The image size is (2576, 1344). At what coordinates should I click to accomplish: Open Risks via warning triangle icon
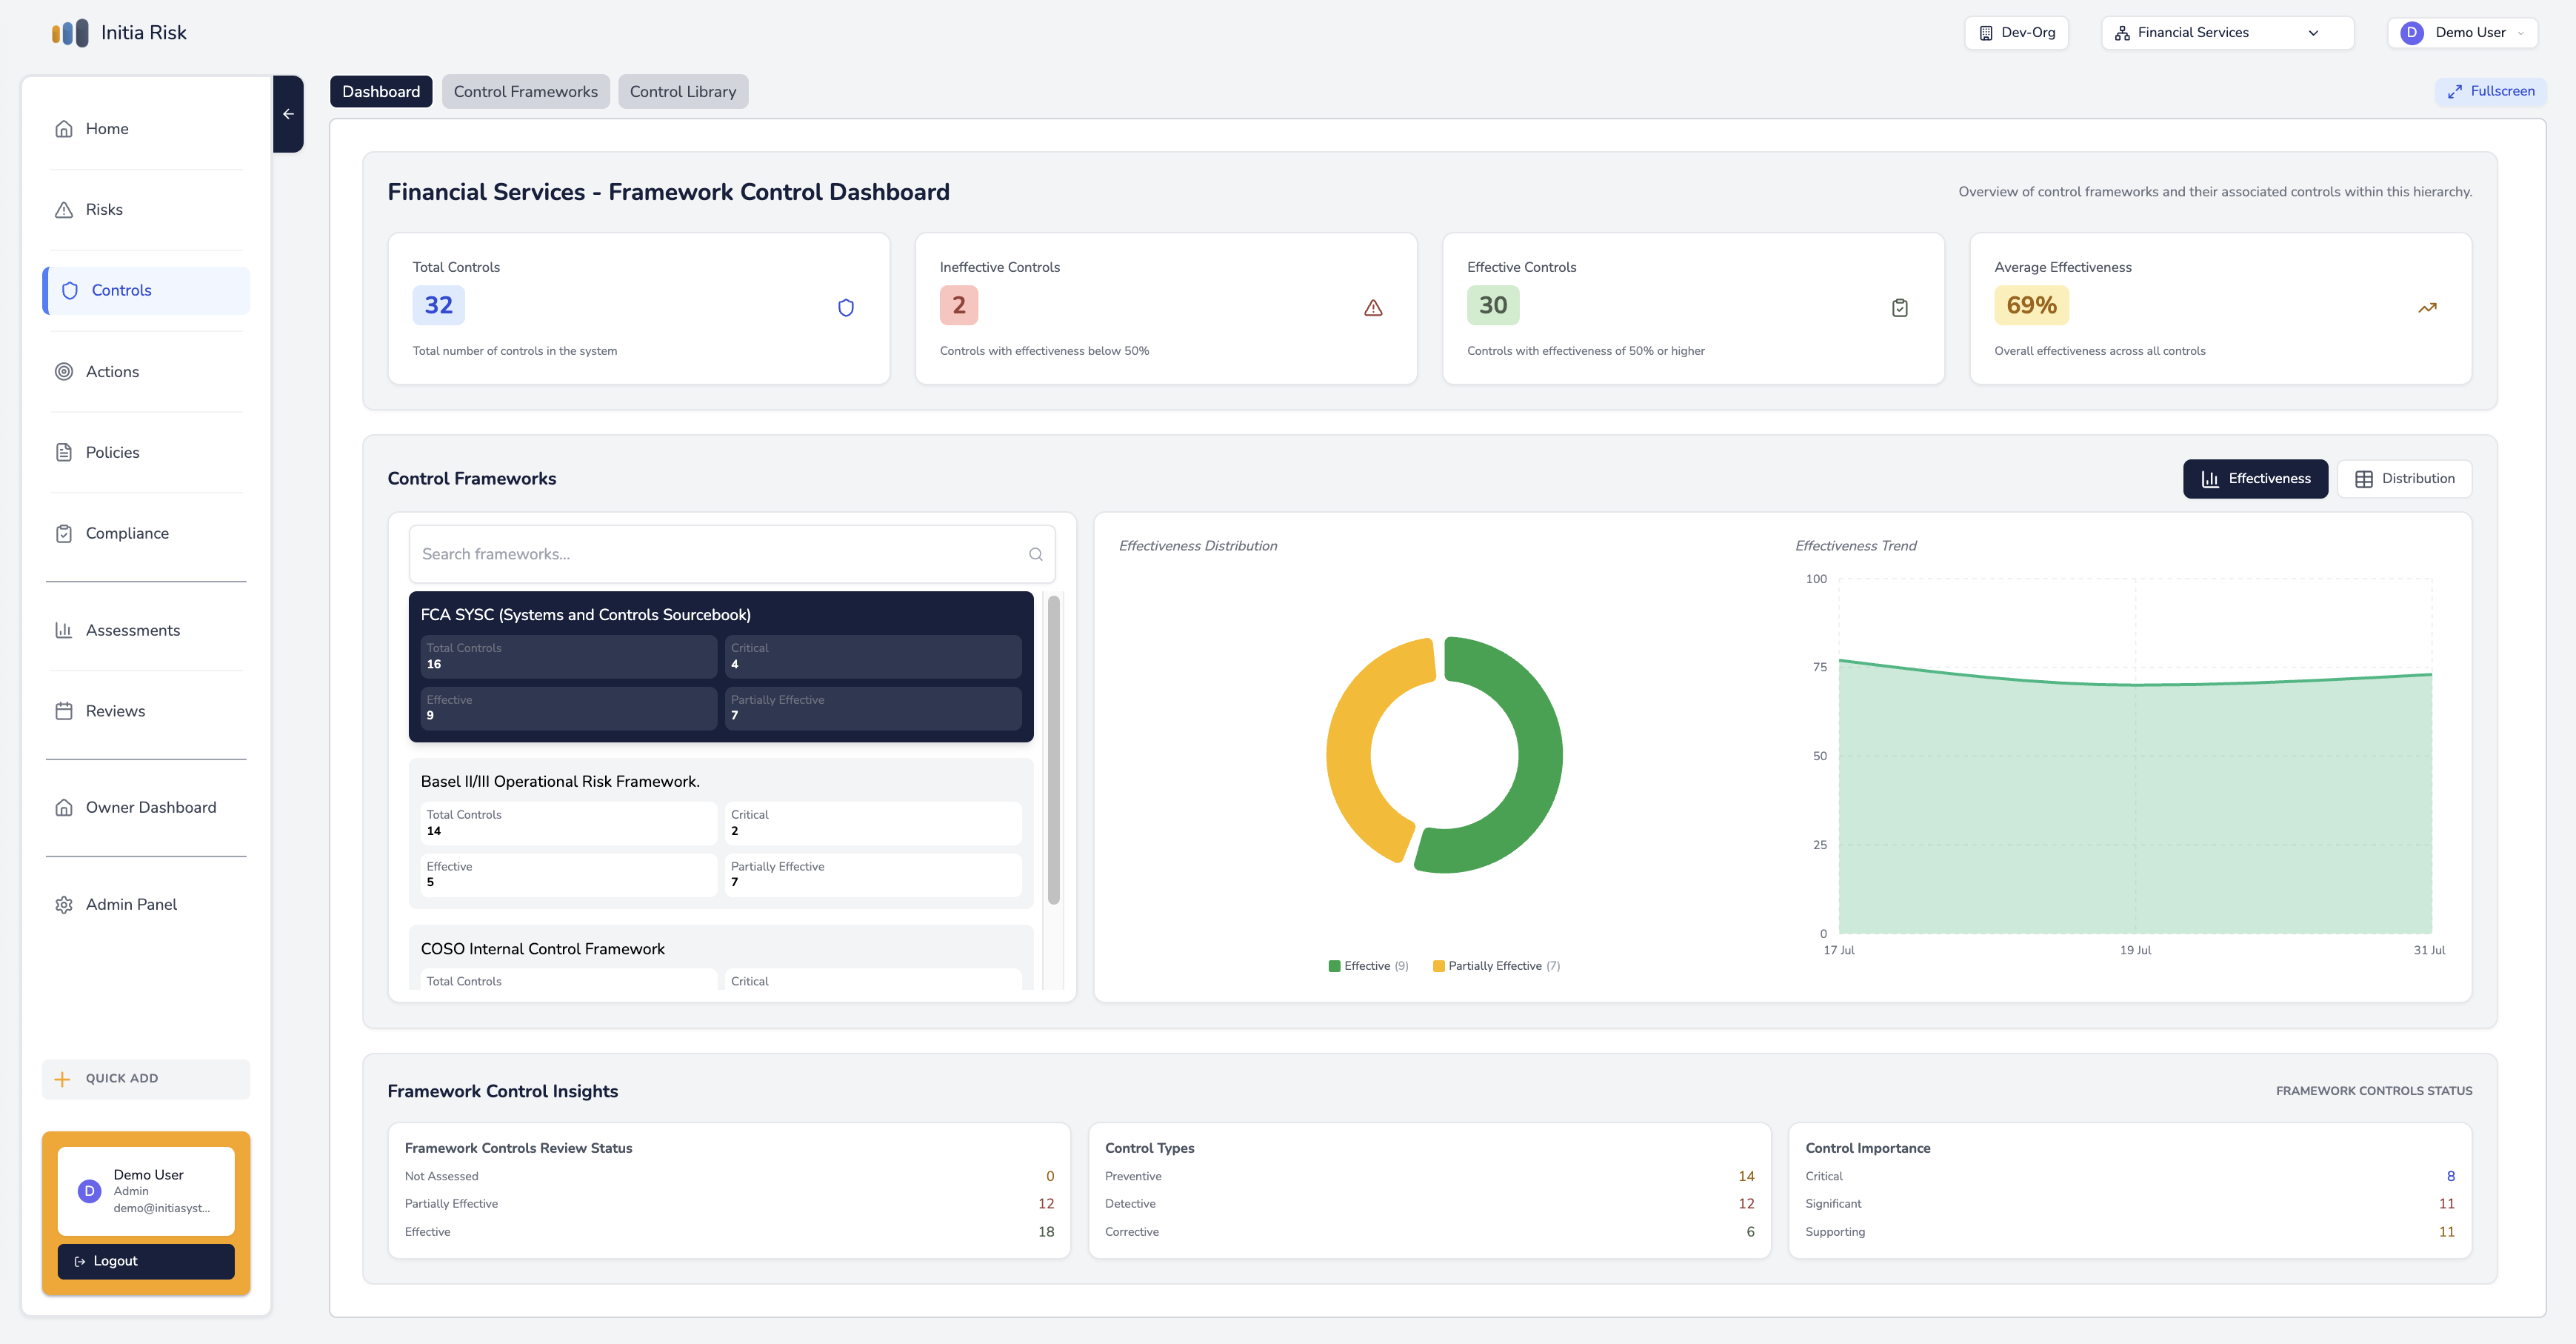pos(64,210)
